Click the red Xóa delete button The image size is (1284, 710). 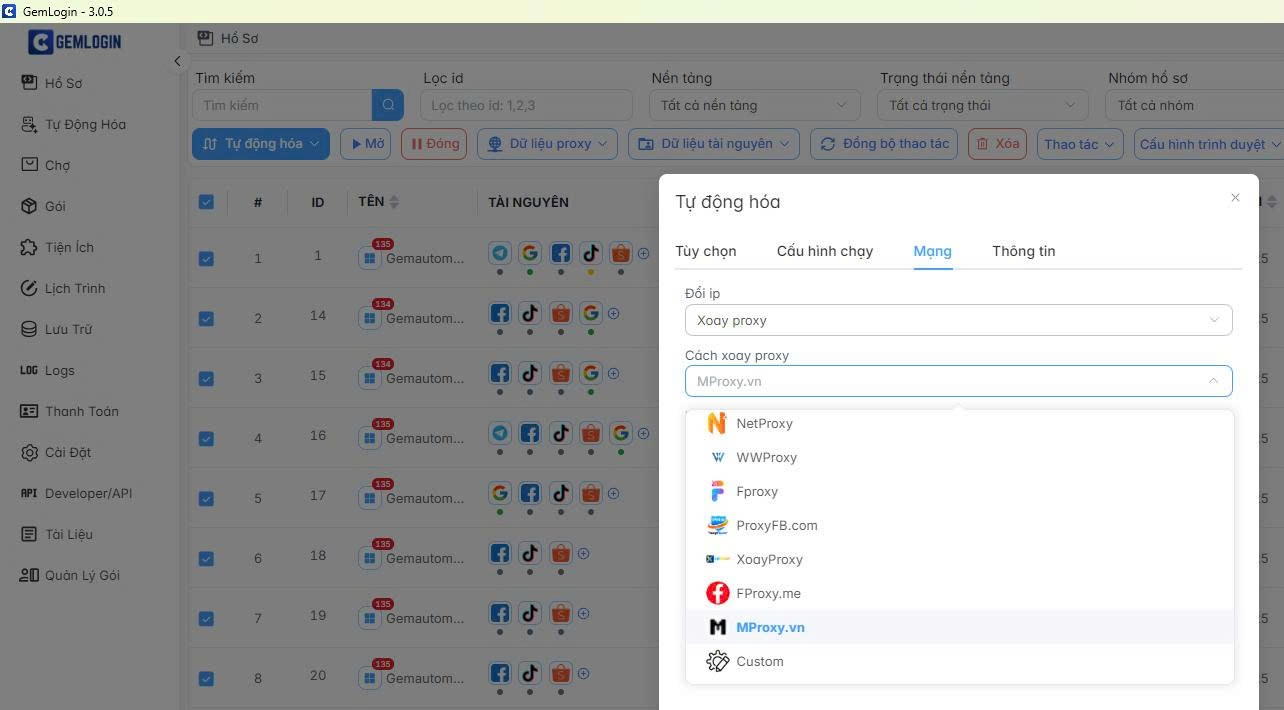[997, 144]
